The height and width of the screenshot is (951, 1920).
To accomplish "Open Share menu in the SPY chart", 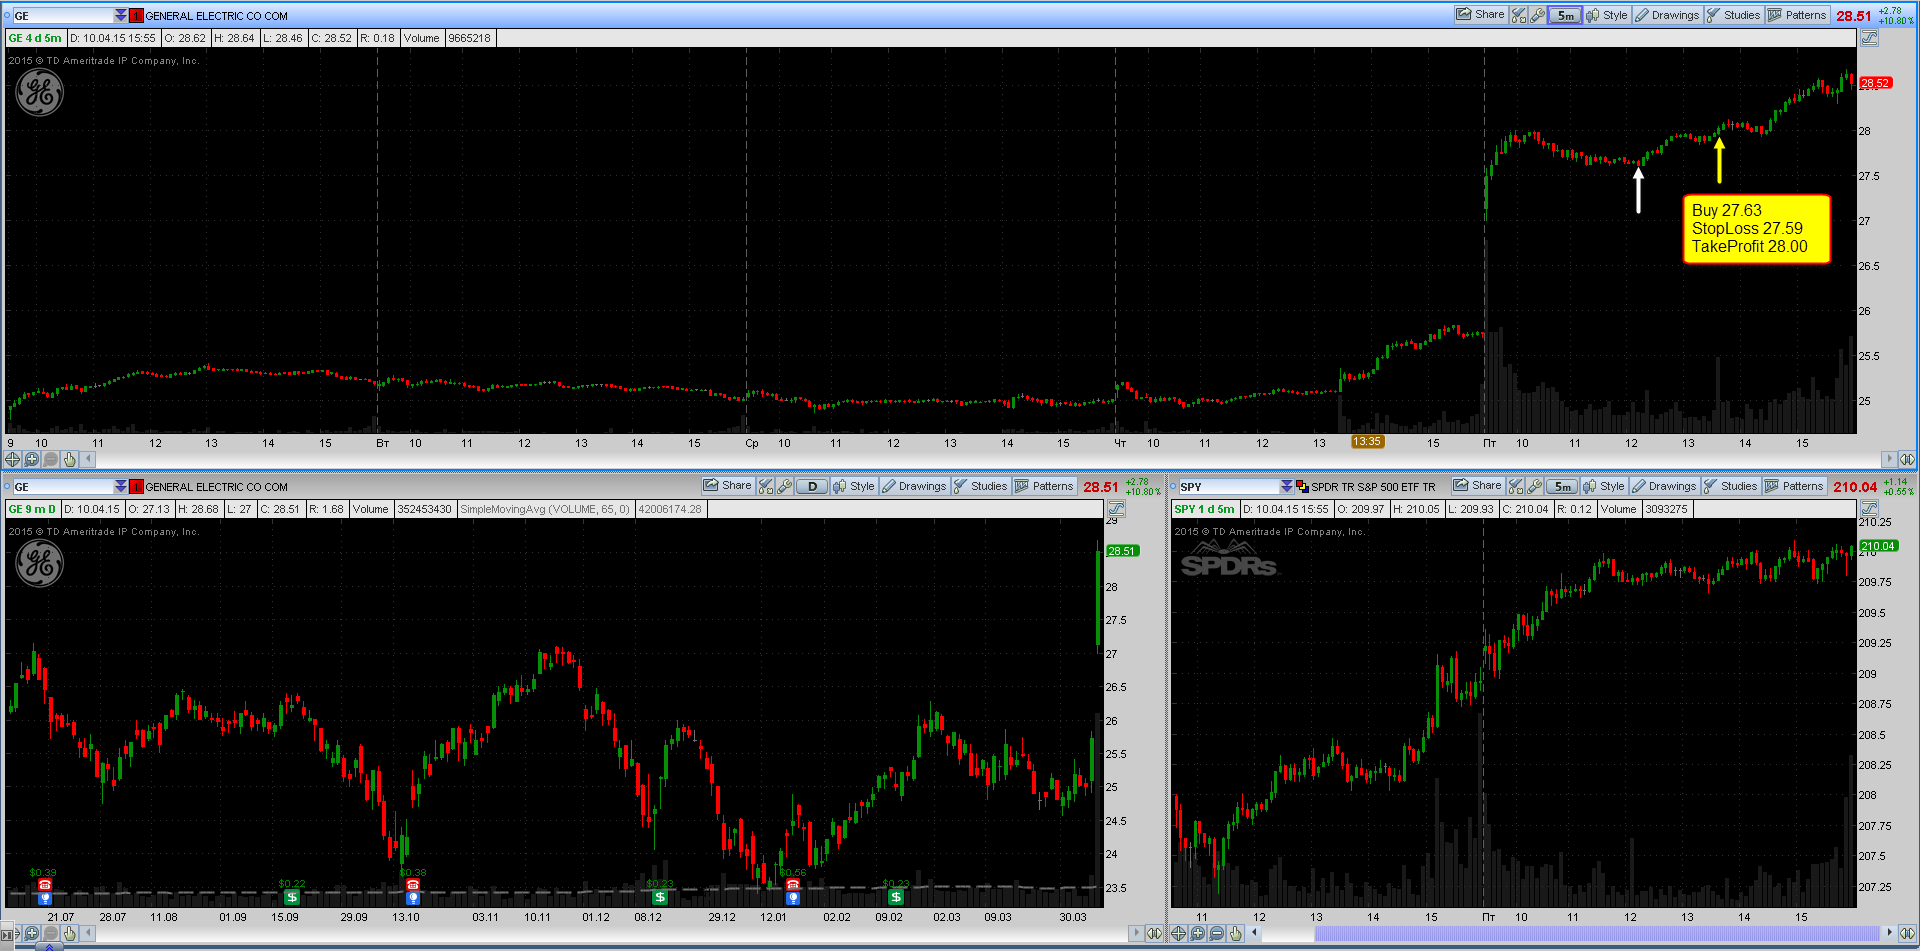I will [1478, 486].
